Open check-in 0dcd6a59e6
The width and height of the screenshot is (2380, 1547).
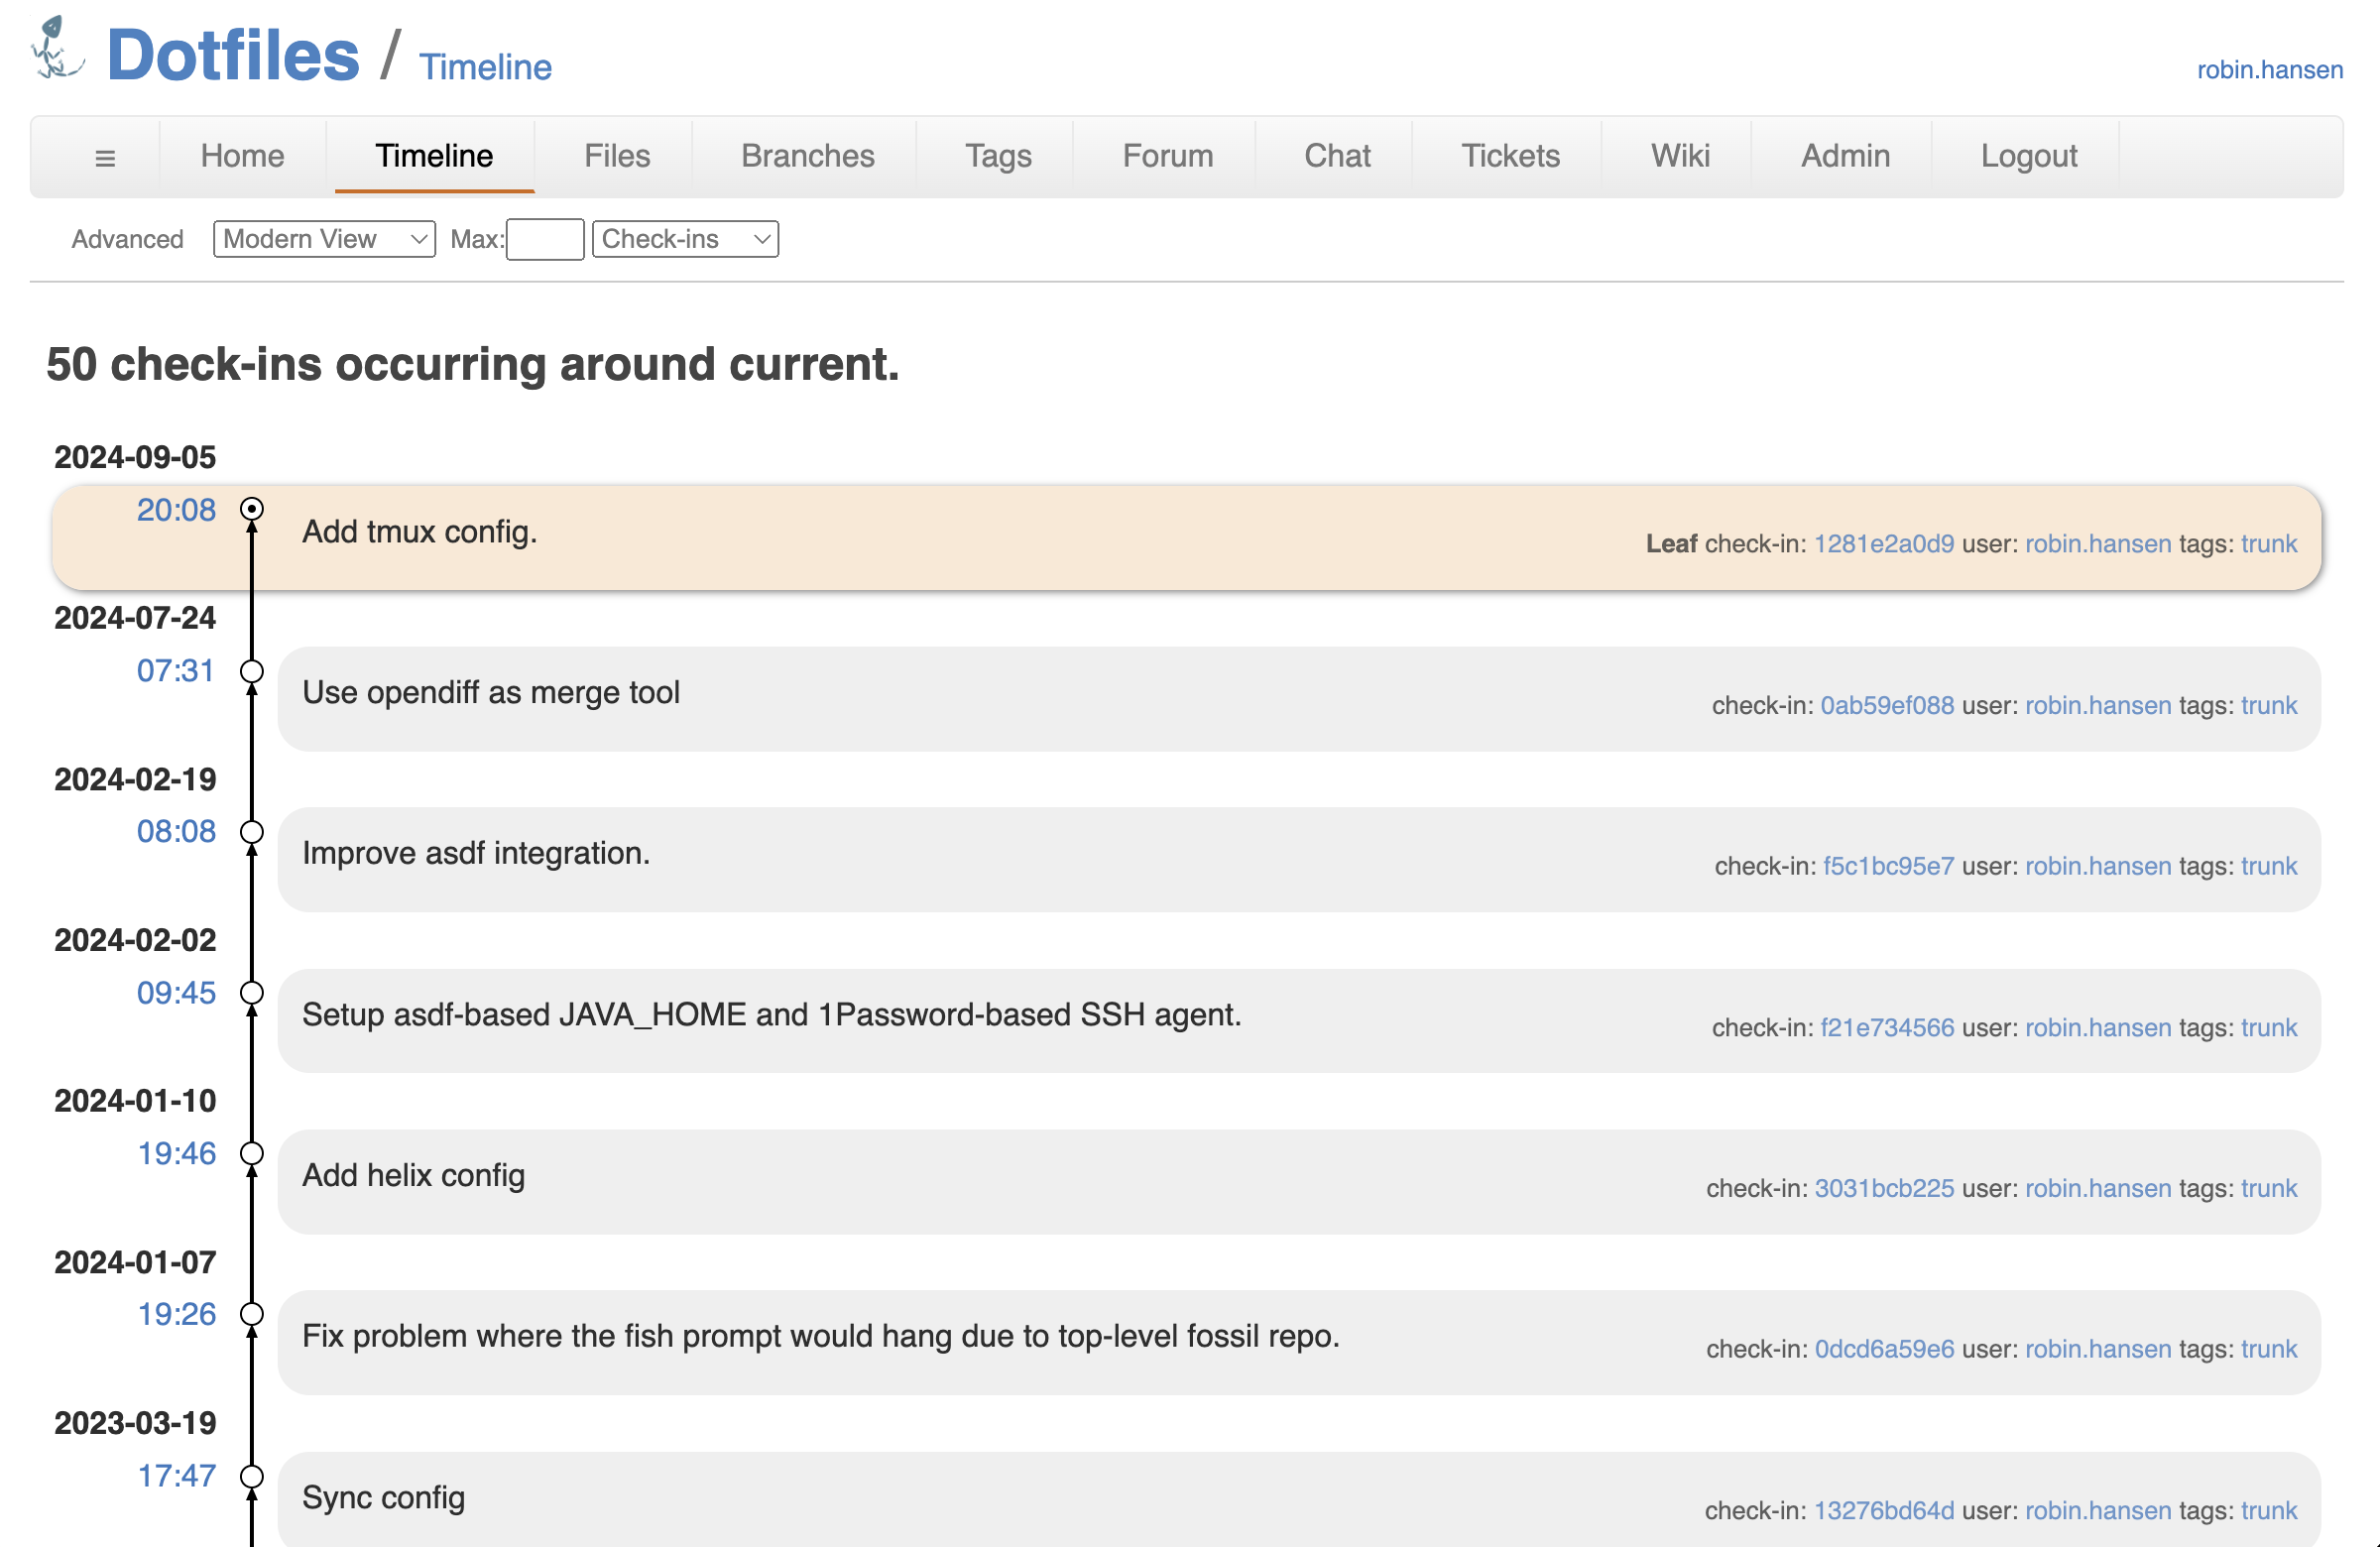1885,1348
